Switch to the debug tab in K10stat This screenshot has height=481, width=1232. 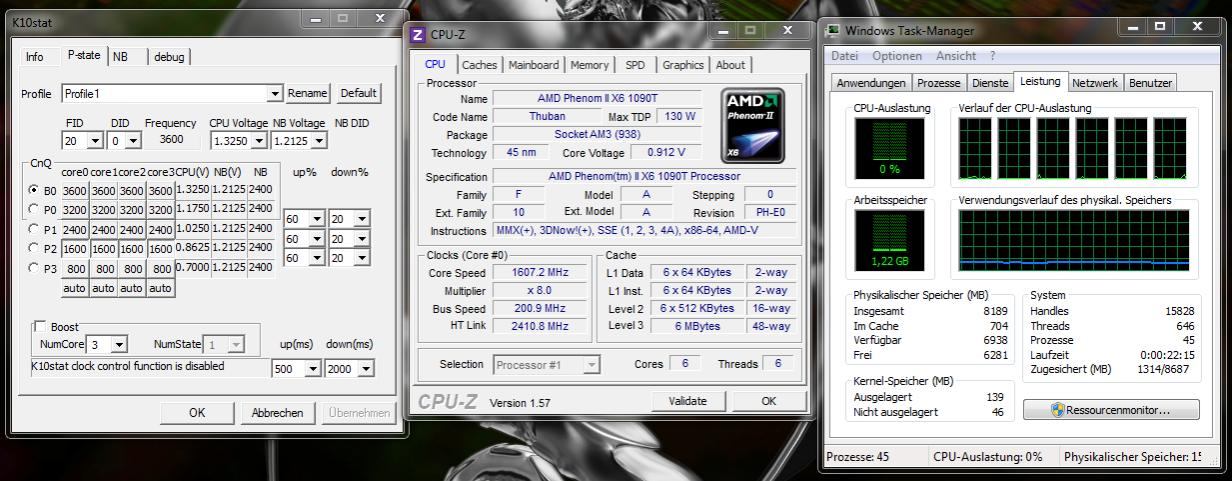[169, 57]
